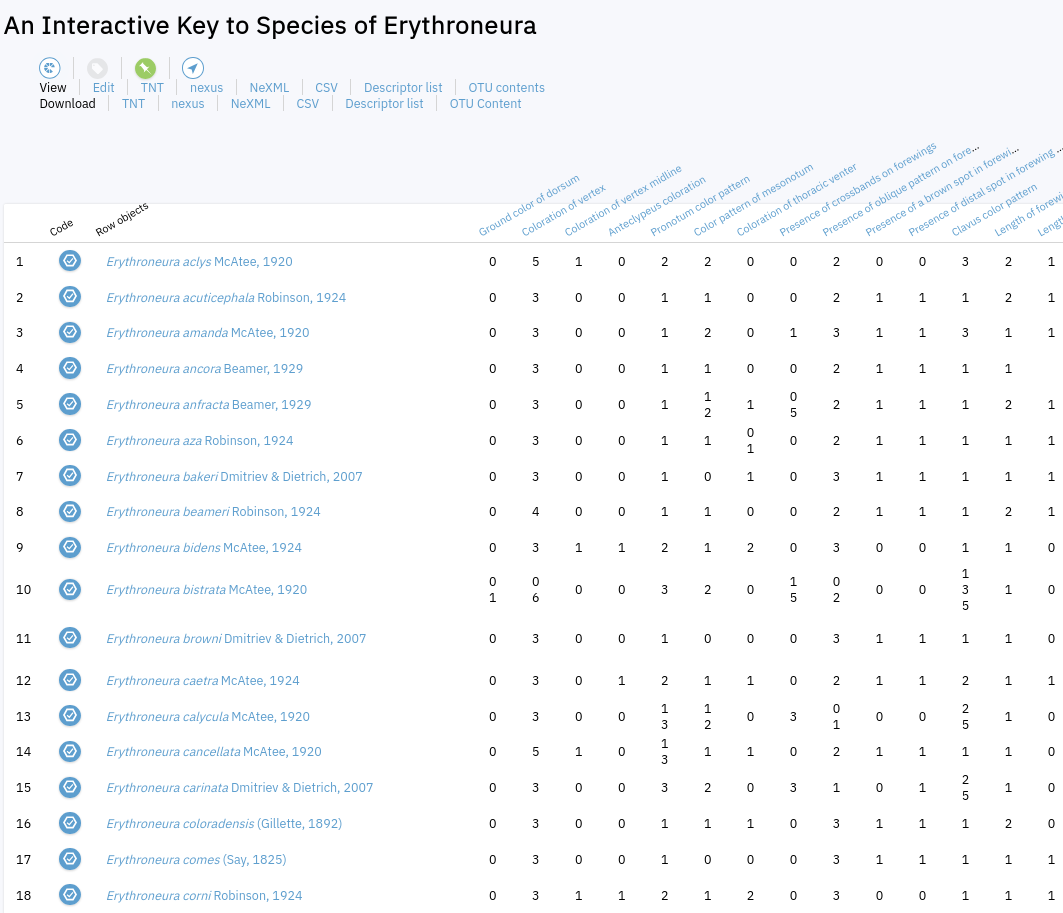Viewport: 1063px width, 913px height.
Task: Click the code icon beside Erythroneura amanda
Action: (x=69, y=332)
